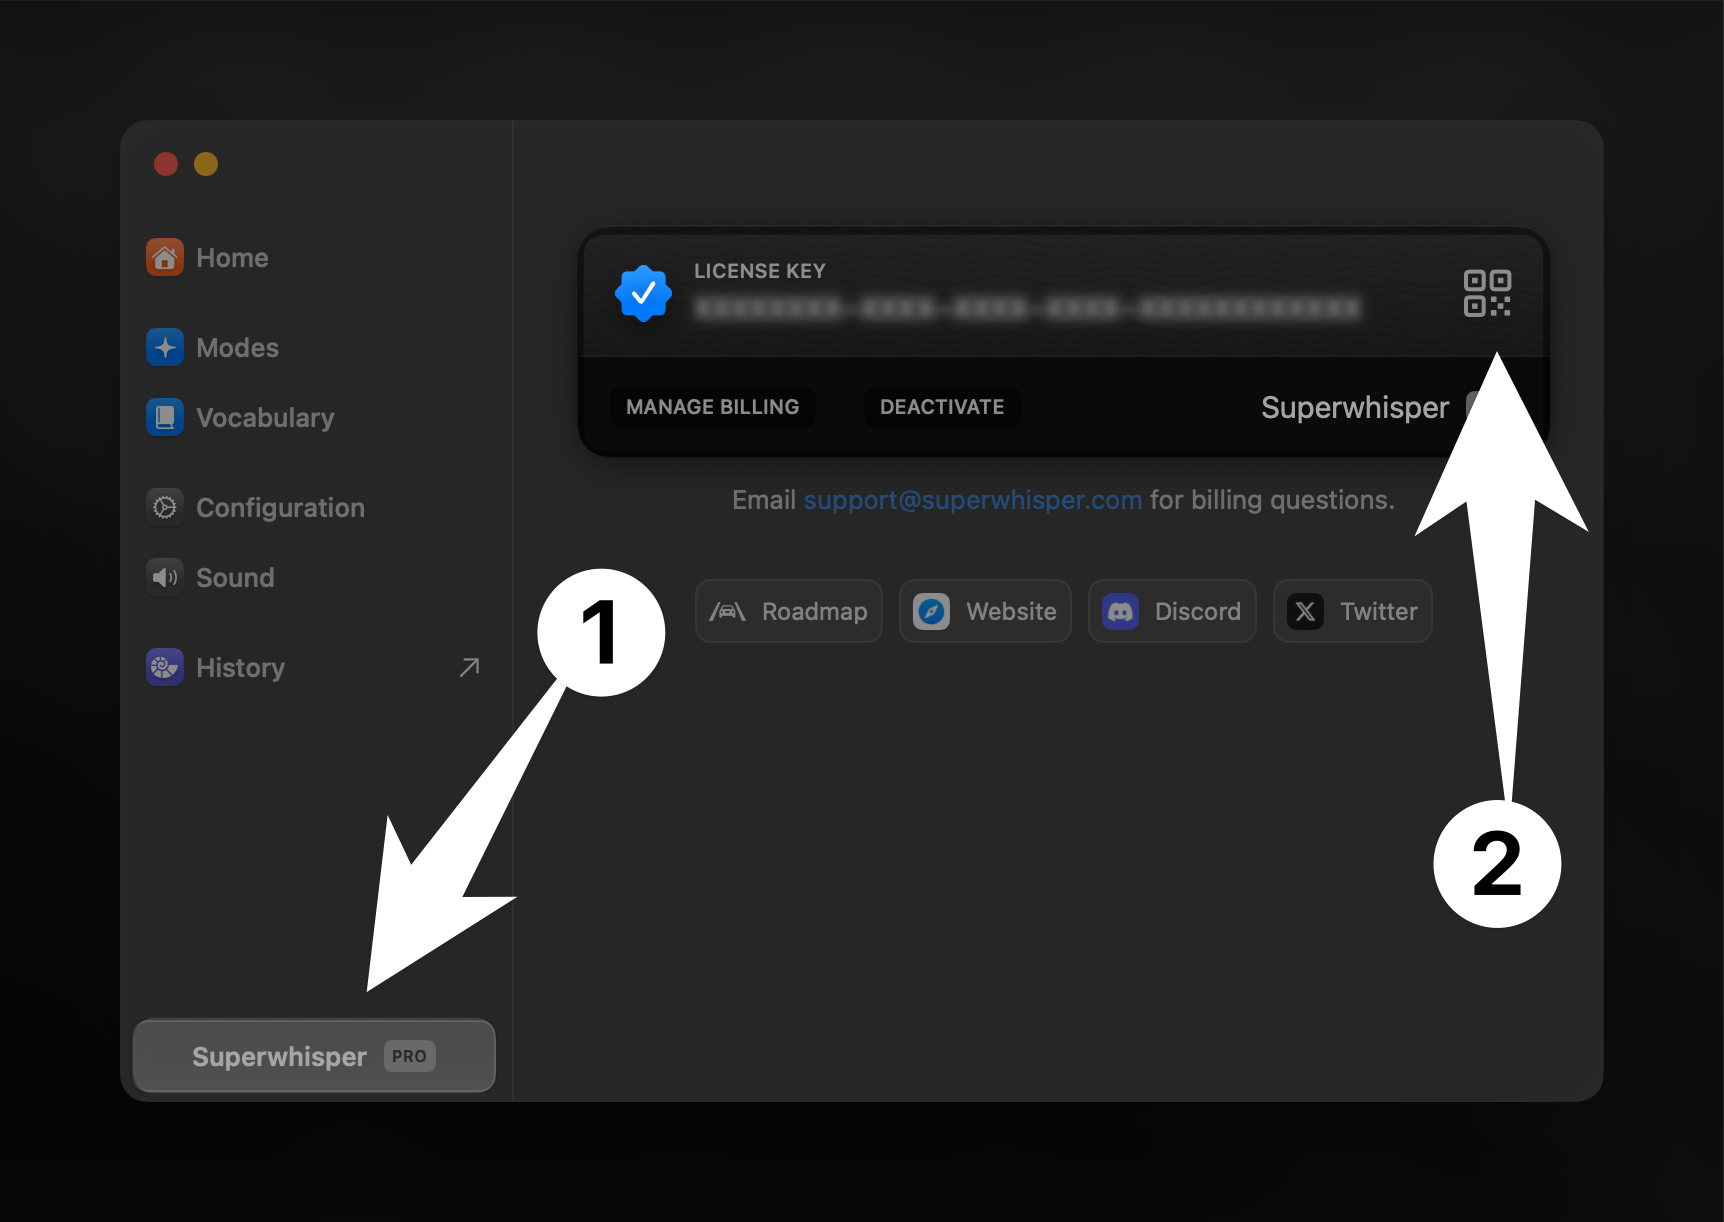Go to Modes in the sidebar
This screenshot has width=1724, height=1222.
point(315,348)
